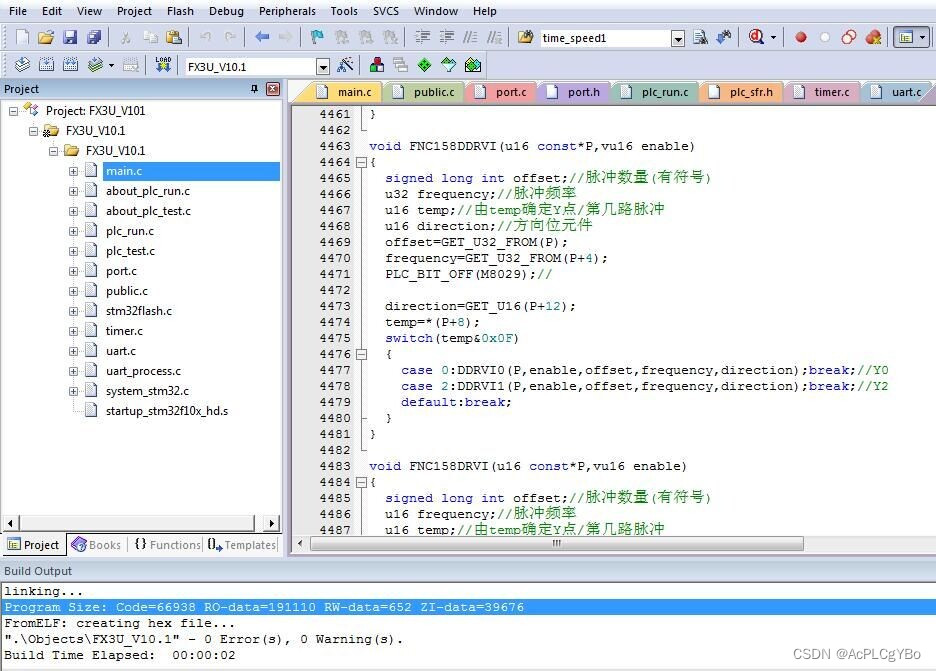Switch to the timer.c editor tab
The image size is (936, 671).
pos(824,92)
